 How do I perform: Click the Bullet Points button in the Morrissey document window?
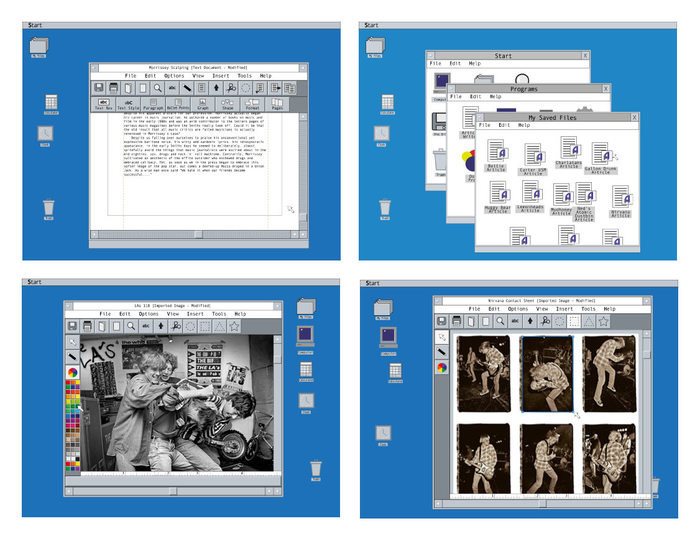178,104
